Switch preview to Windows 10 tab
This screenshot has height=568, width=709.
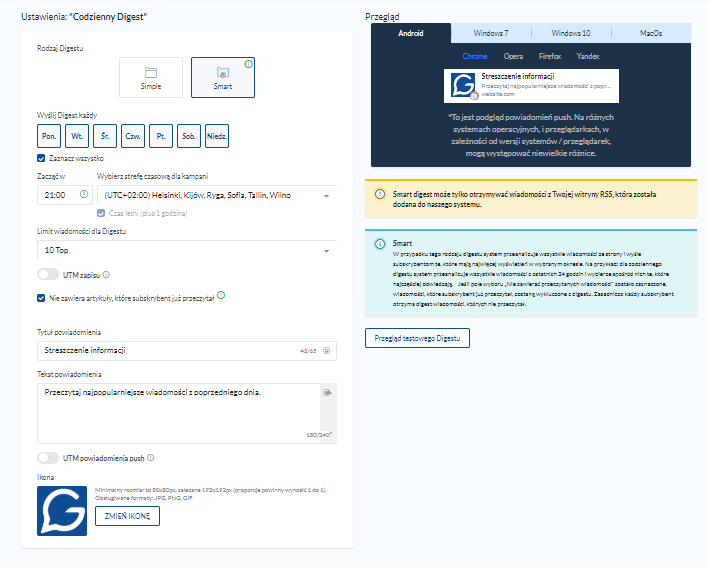click(571, 33)
